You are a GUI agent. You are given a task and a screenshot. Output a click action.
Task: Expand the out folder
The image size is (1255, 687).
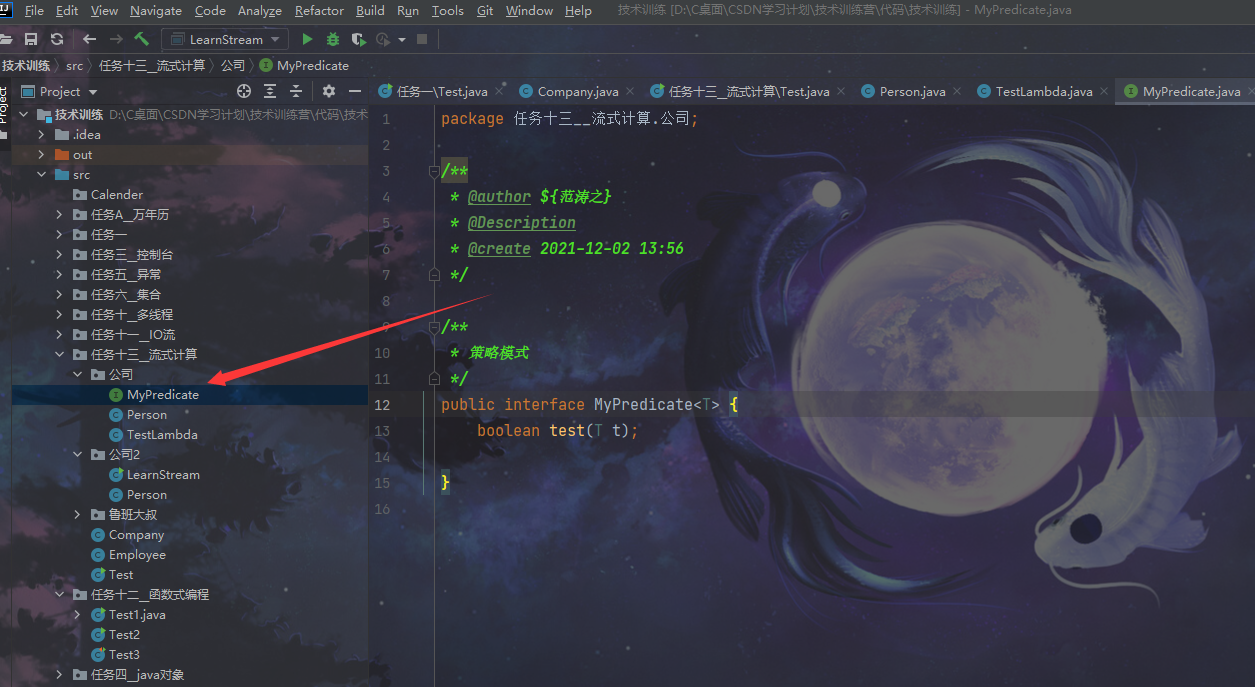41,155
